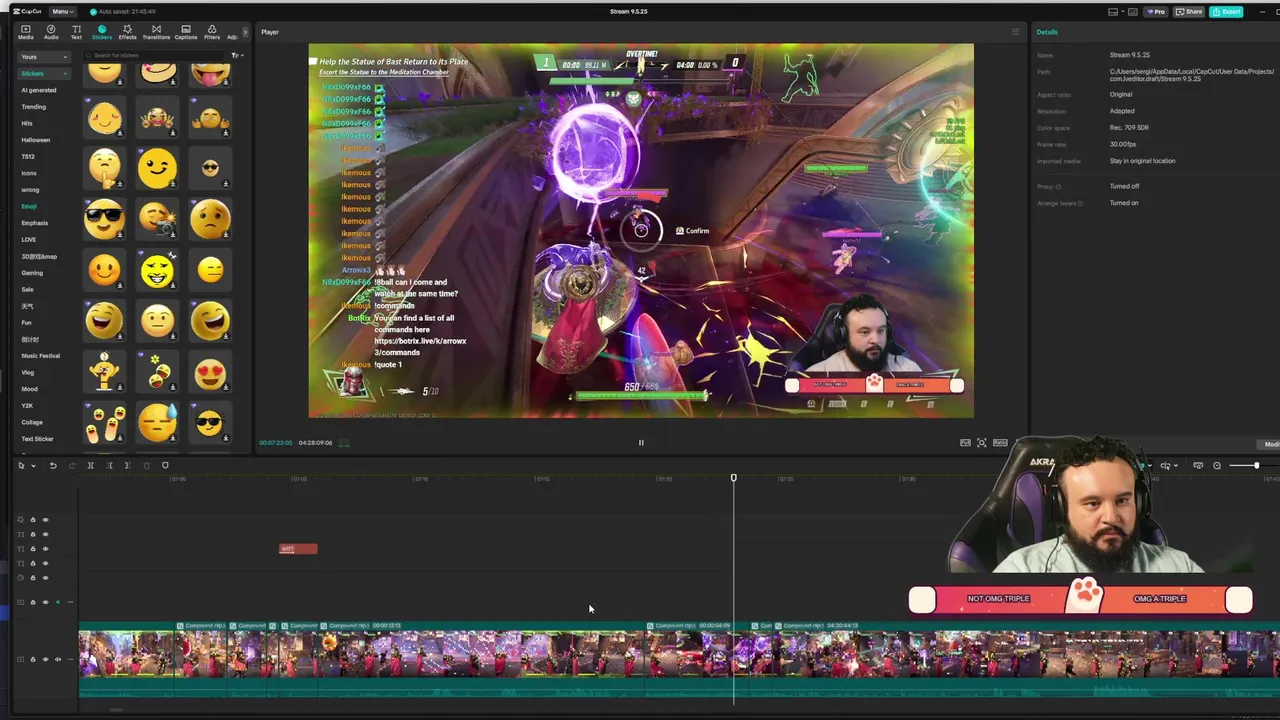Delete left of playhead tool
The image size is (1280, 720).
[x=110, y=465]
